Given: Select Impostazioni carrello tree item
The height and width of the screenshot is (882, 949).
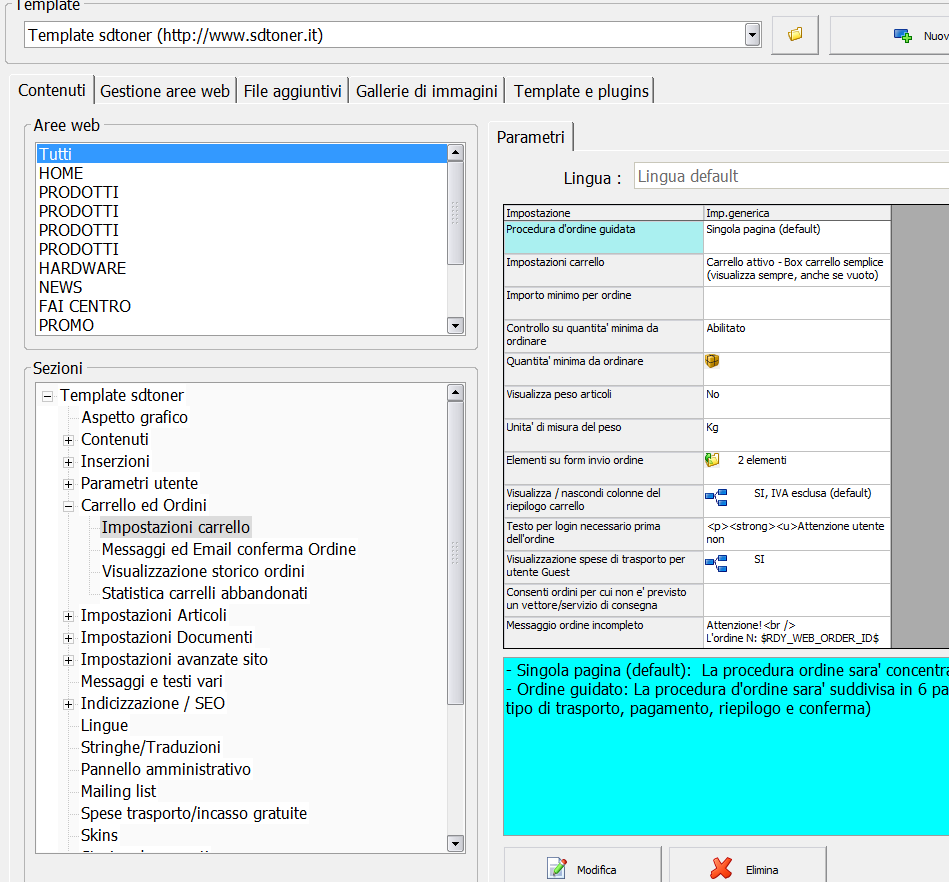Looking at the screenshot, I should 176,527.
